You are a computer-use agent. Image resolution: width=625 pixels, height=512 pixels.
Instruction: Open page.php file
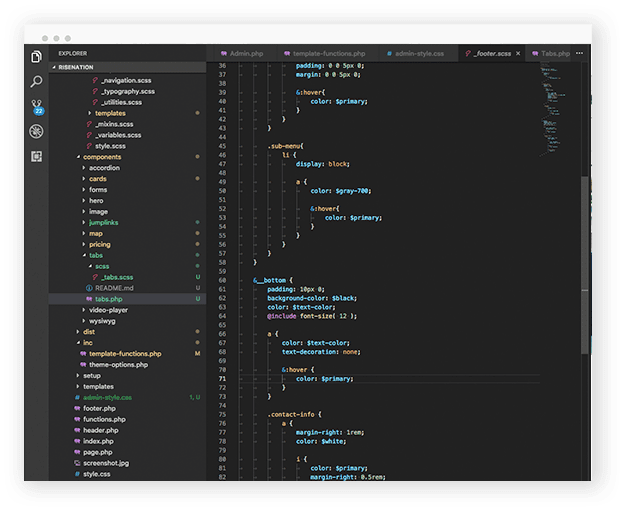pos(98,452)
